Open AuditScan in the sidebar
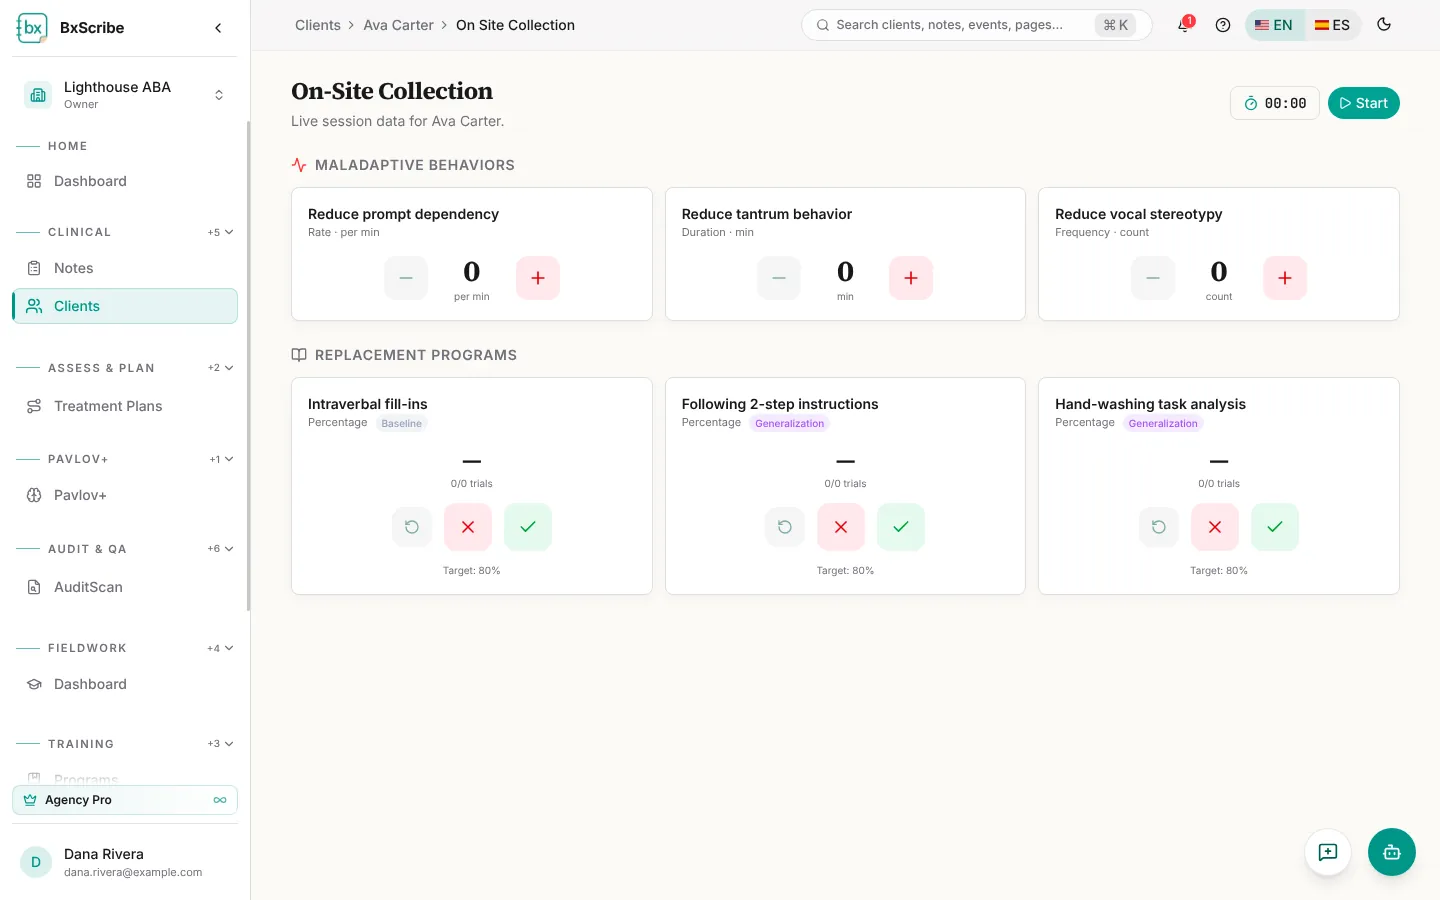 [125, 587]
